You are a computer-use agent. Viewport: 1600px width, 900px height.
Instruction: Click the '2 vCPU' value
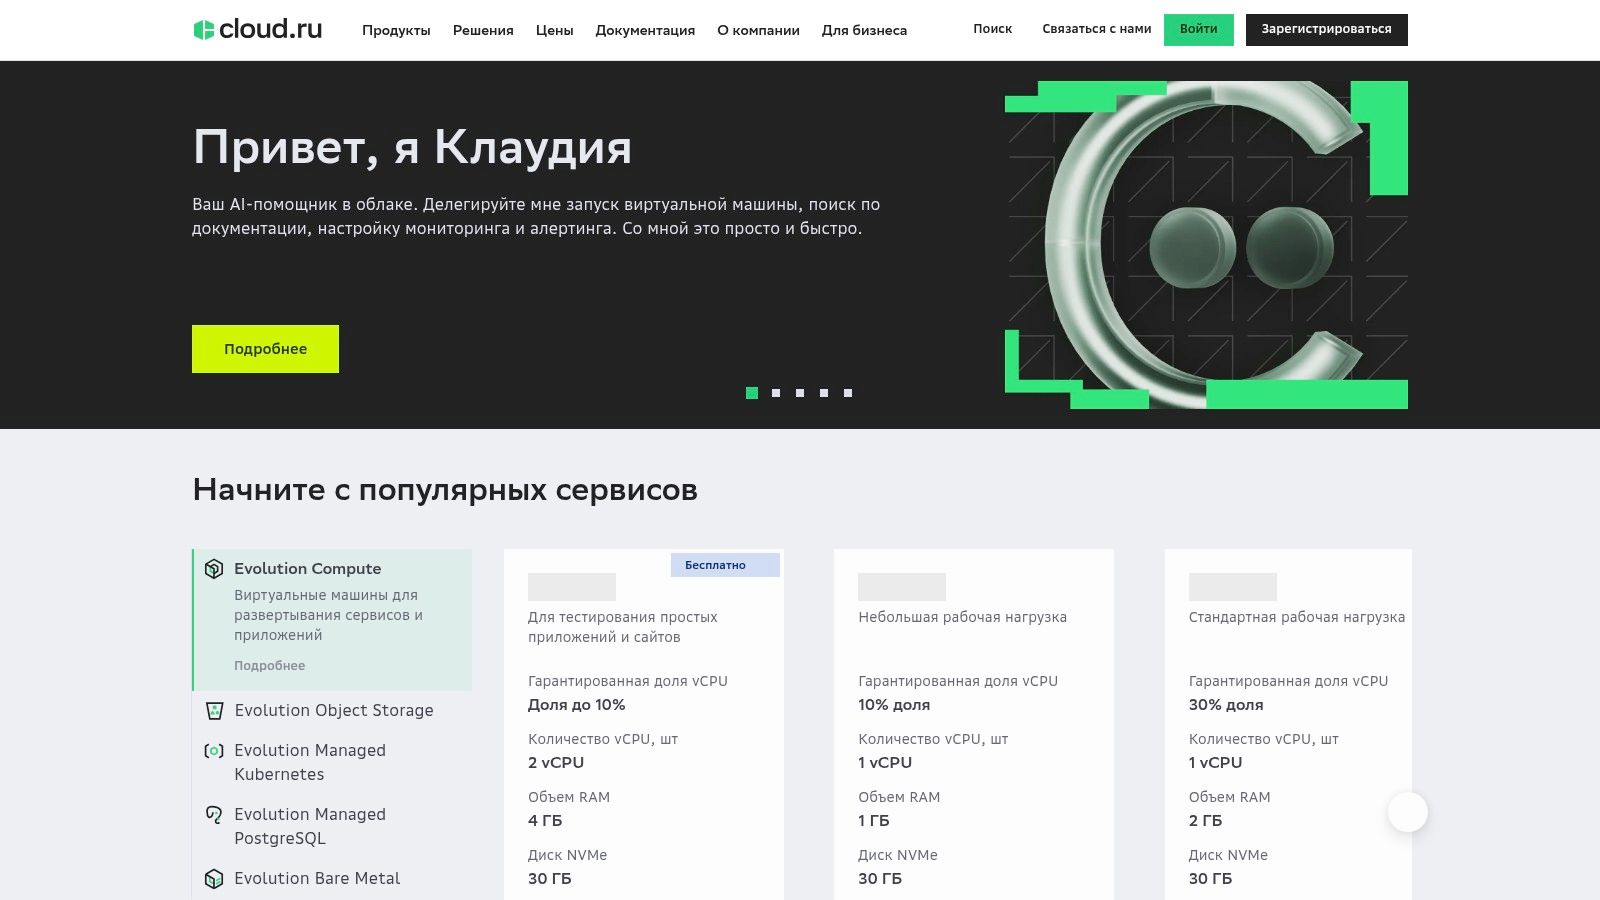556,763
